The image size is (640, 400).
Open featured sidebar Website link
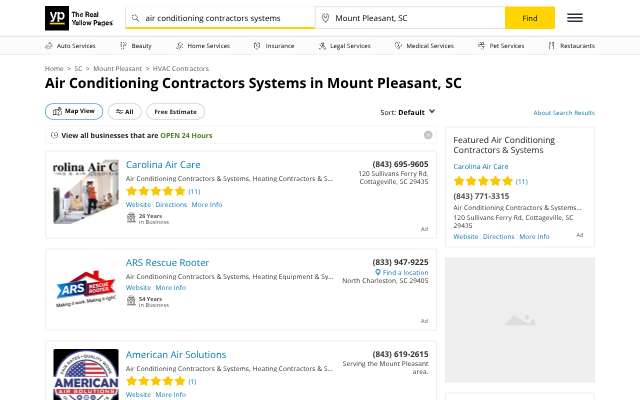coord(466,236)
